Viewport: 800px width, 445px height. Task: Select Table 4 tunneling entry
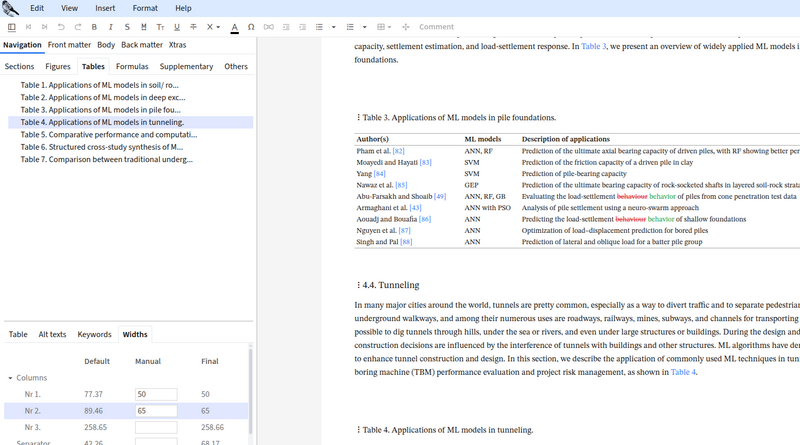(x=131, y=122)
